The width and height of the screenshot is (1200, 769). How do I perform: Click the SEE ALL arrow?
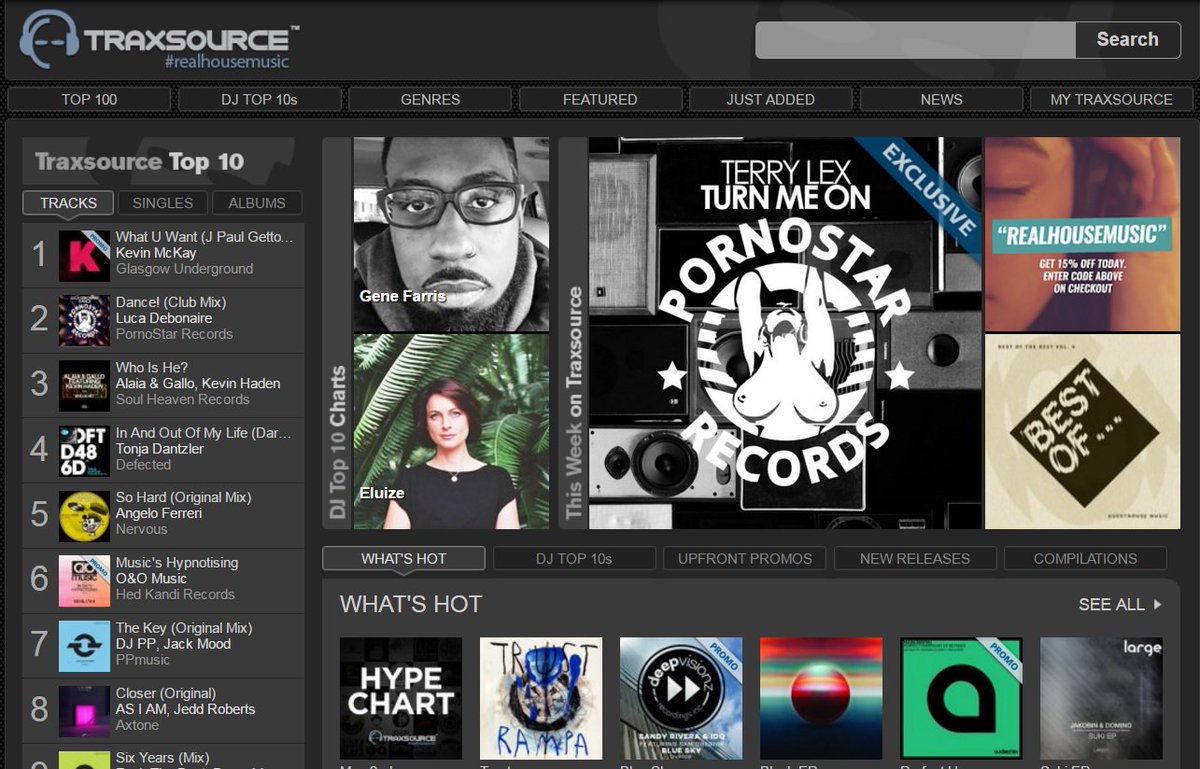pyautogui.click(x=1158, y=605)
